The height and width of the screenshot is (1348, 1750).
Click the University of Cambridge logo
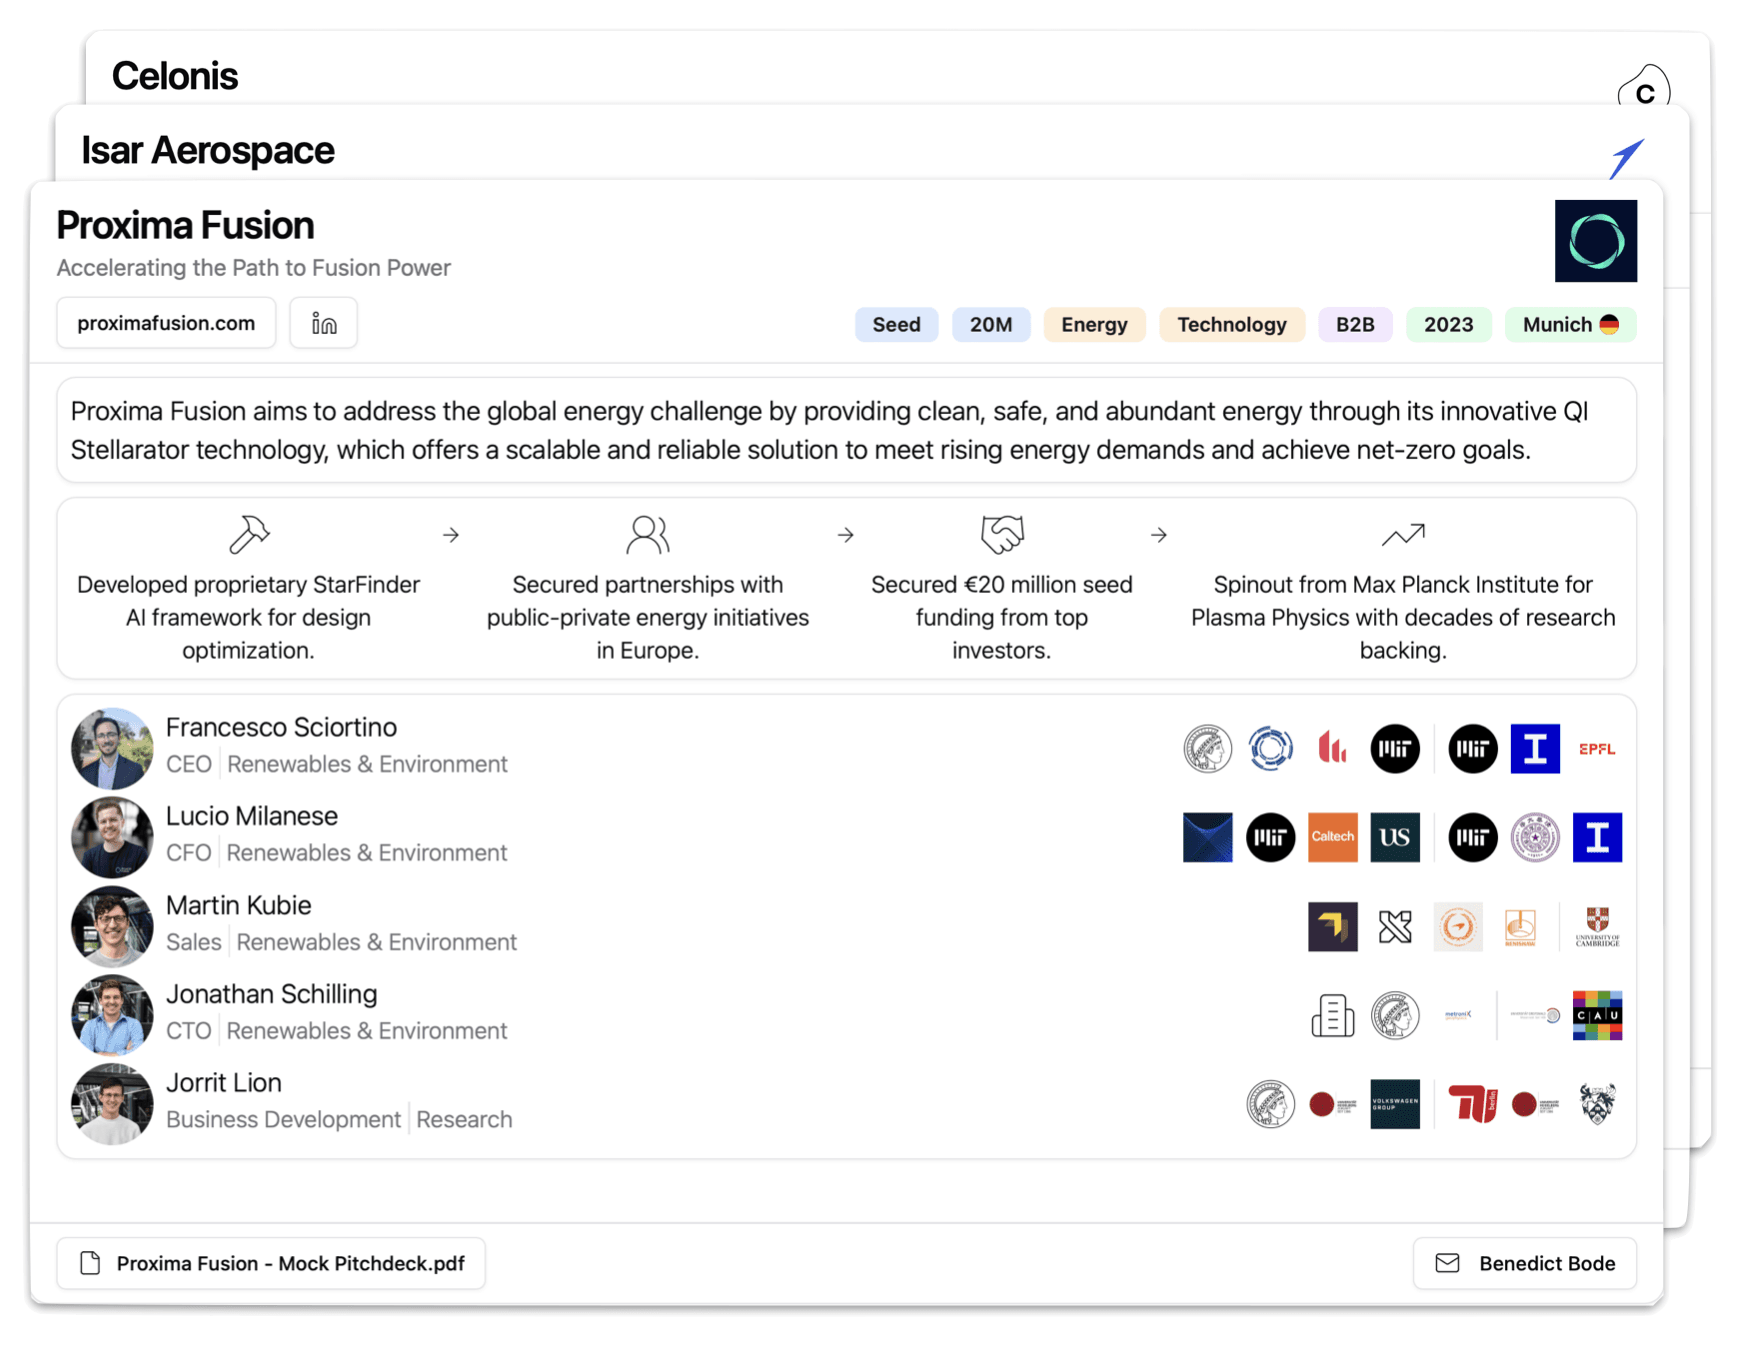[x=1597, y=927]
